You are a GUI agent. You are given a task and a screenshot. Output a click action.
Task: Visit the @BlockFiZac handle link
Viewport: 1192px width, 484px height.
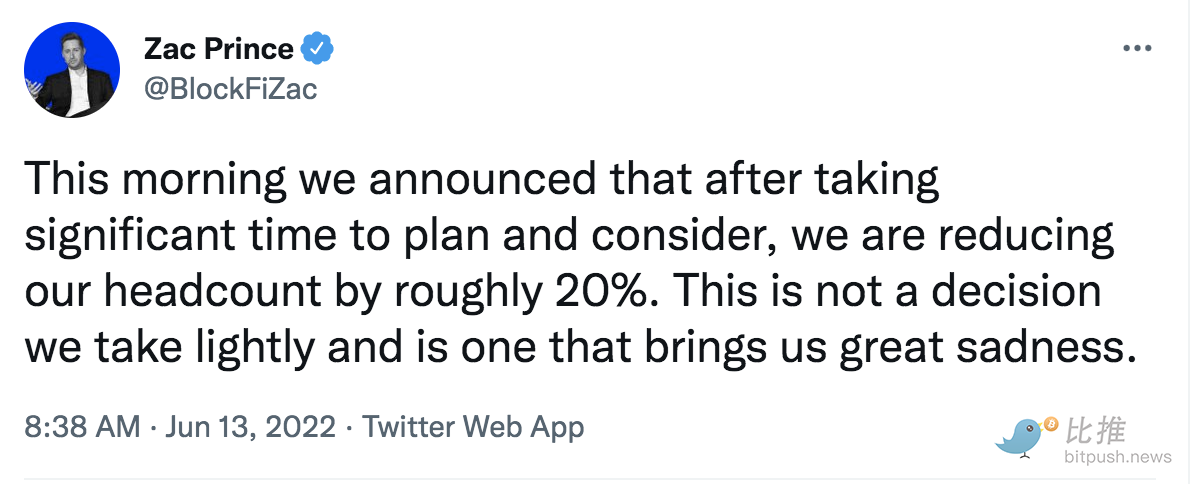pos(230,89)
